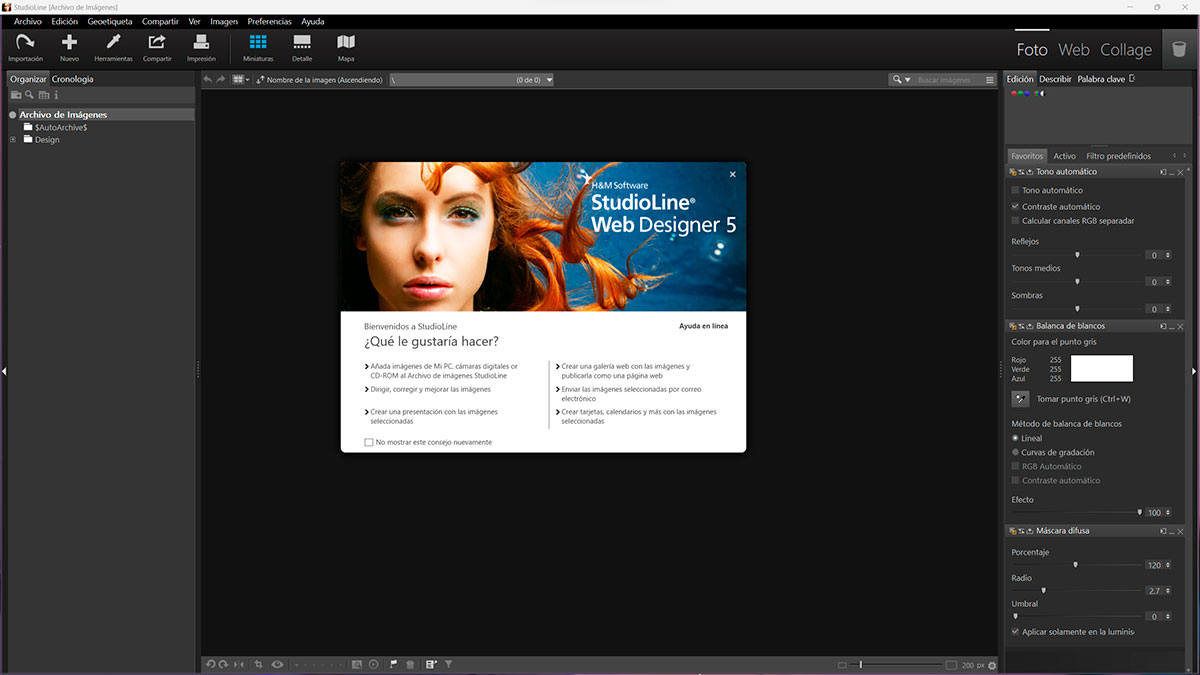Click the navigate back arrow
The image size is (1200, 675).
(208, 80)
